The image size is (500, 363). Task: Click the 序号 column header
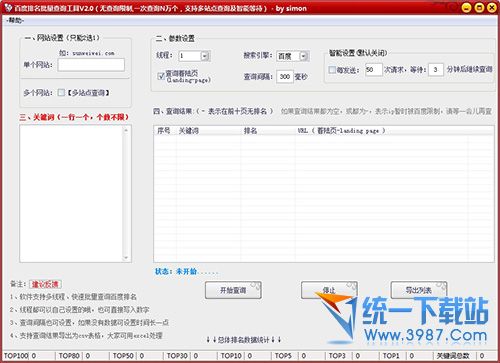tap(165, 131)
